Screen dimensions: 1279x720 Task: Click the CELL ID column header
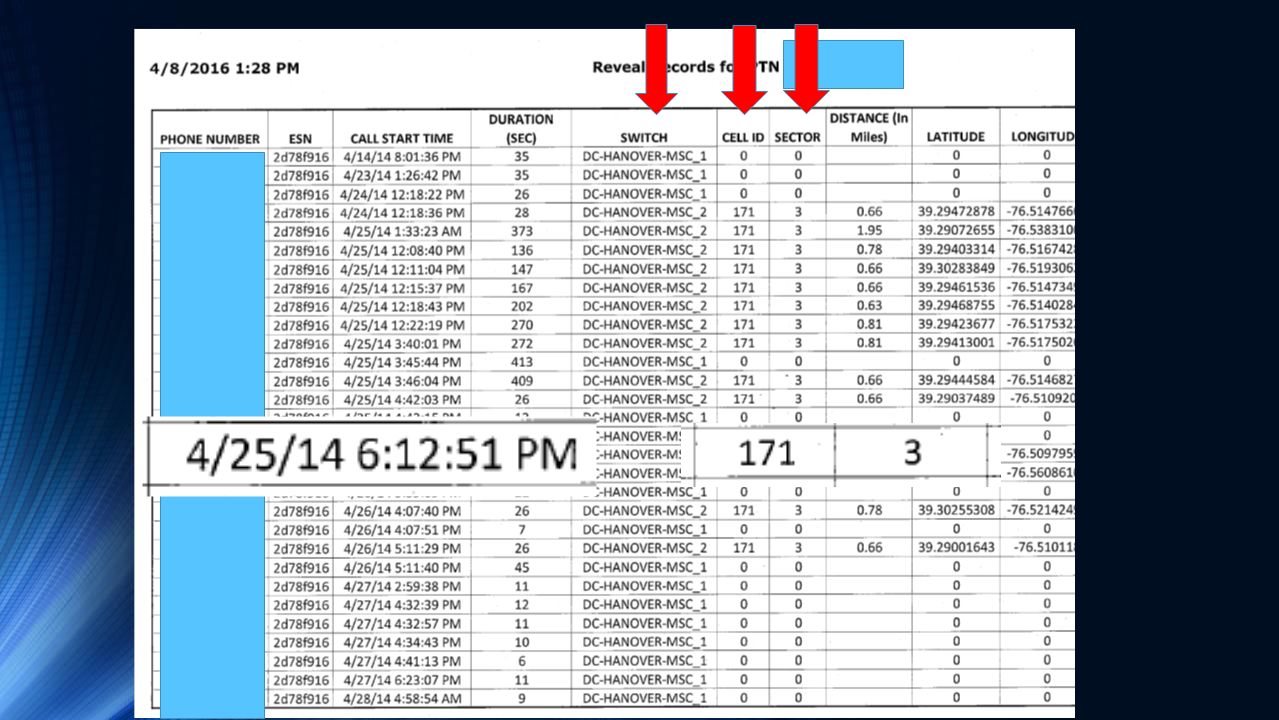743,138
